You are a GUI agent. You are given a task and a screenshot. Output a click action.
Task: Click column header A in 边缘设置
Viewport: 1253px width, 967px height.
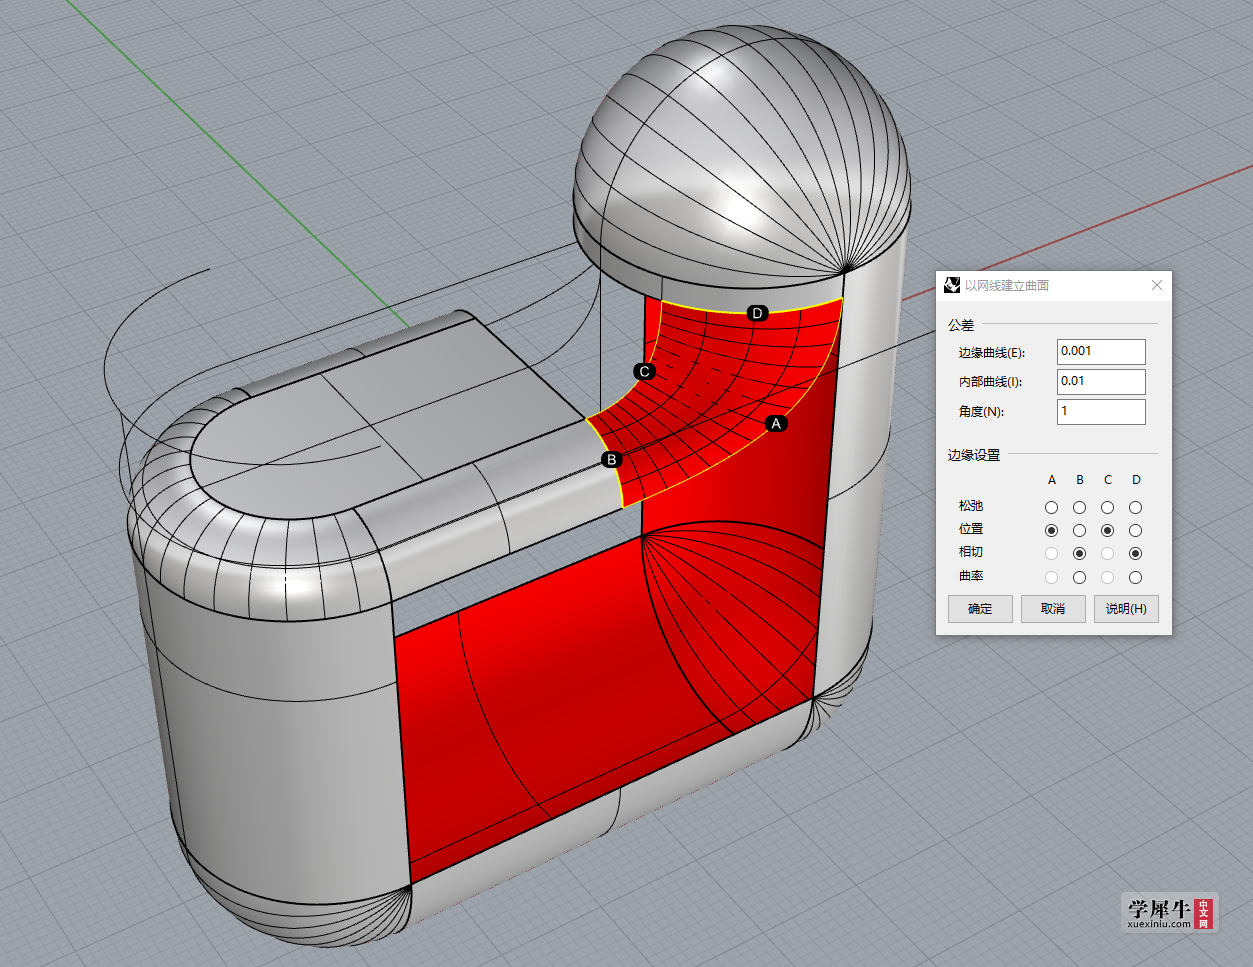pos(1052,480)
